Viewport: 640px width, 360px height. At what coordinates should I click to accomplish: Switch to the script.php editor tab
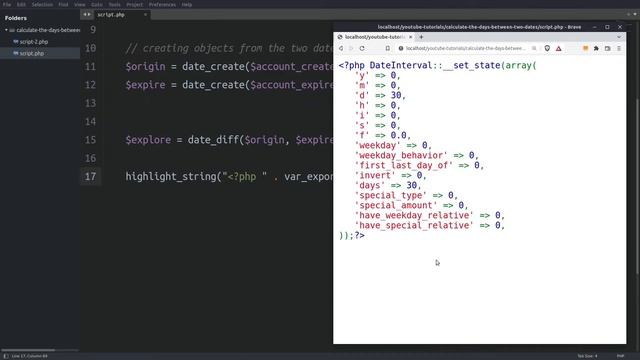(x=111, y=14)
